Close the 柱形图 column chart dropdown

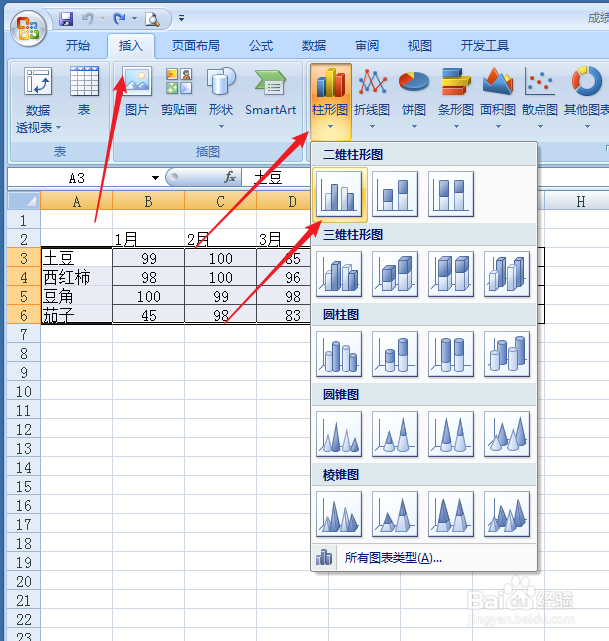point(330,101)
